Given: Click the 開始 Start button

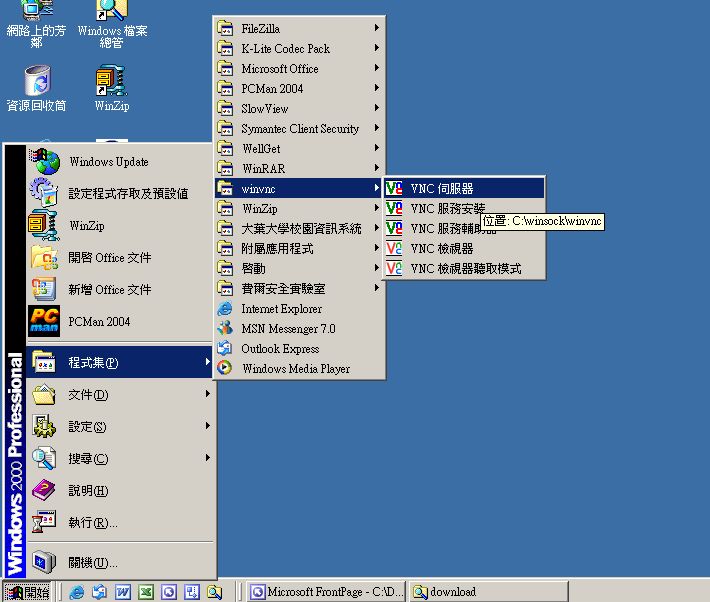Looking at the screenshot, I should pos(28,592).
